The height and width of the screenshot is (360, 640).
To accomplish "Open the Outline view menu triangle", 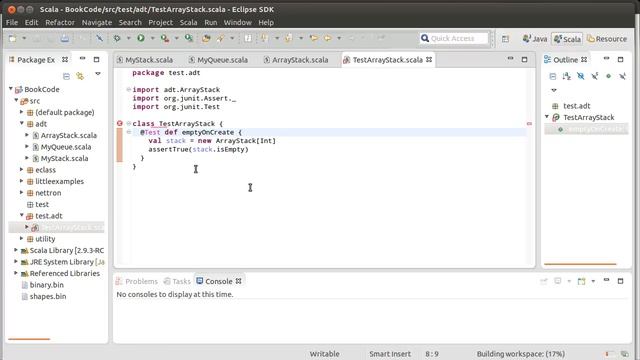I will tap(554, 90).
